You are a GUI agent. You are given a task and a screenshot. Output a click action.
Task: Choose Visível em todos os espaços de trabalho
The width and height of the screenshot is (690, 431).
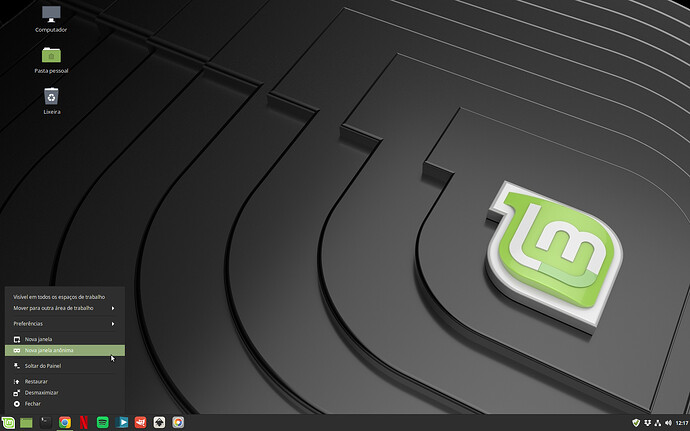pos(65,297)
